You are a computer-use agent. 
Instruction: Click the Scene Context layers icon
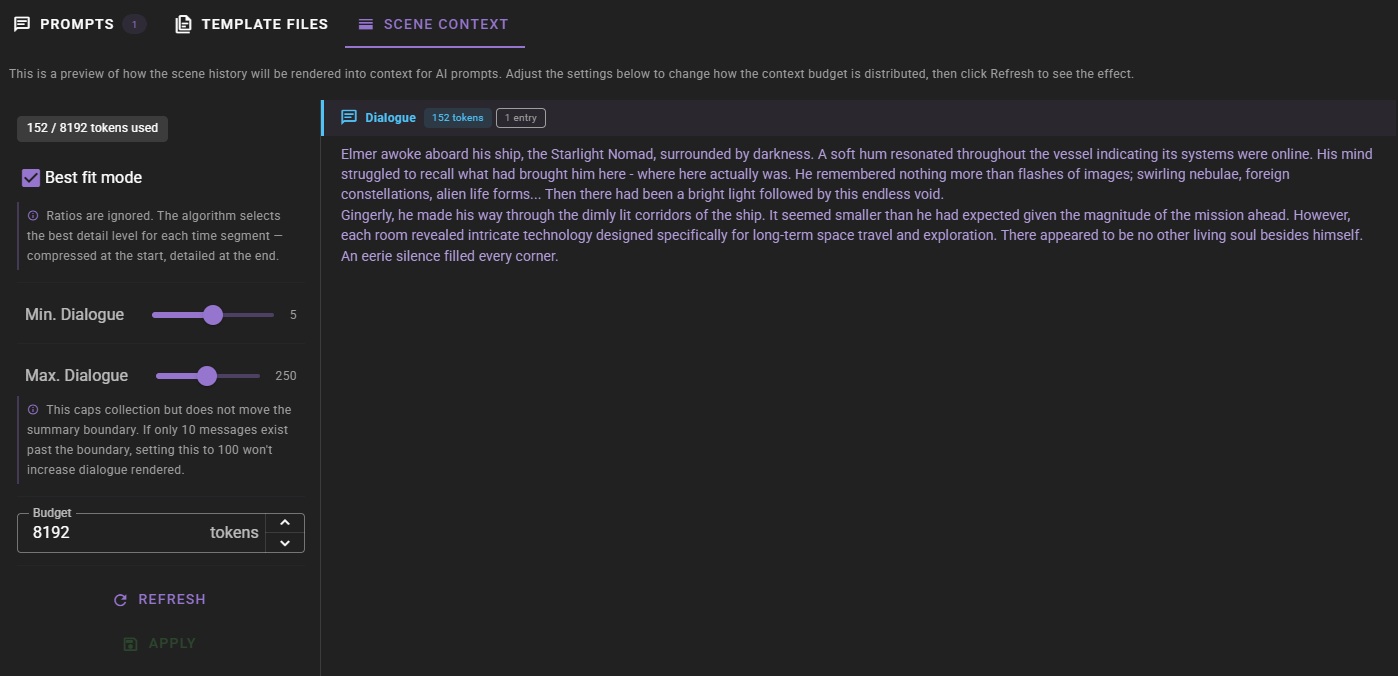coord(366,24)
